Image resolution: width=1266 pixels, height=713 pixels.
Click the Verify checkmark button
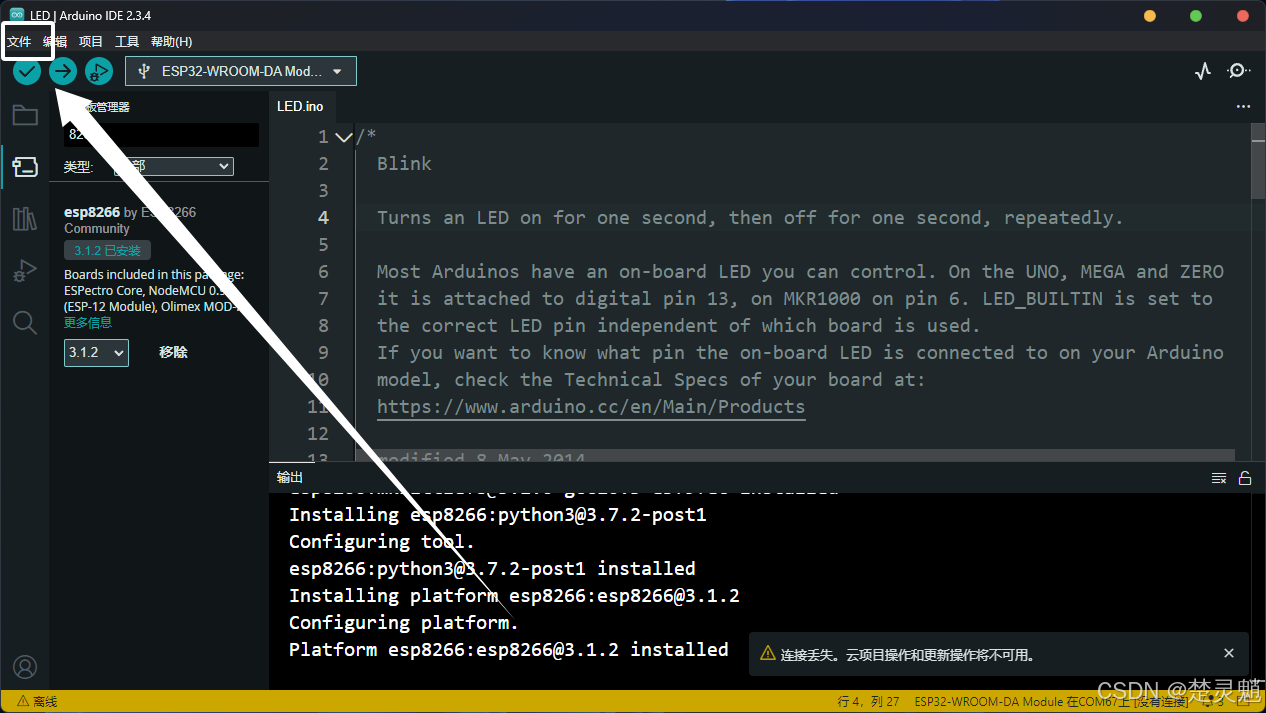tap(27, 71)
